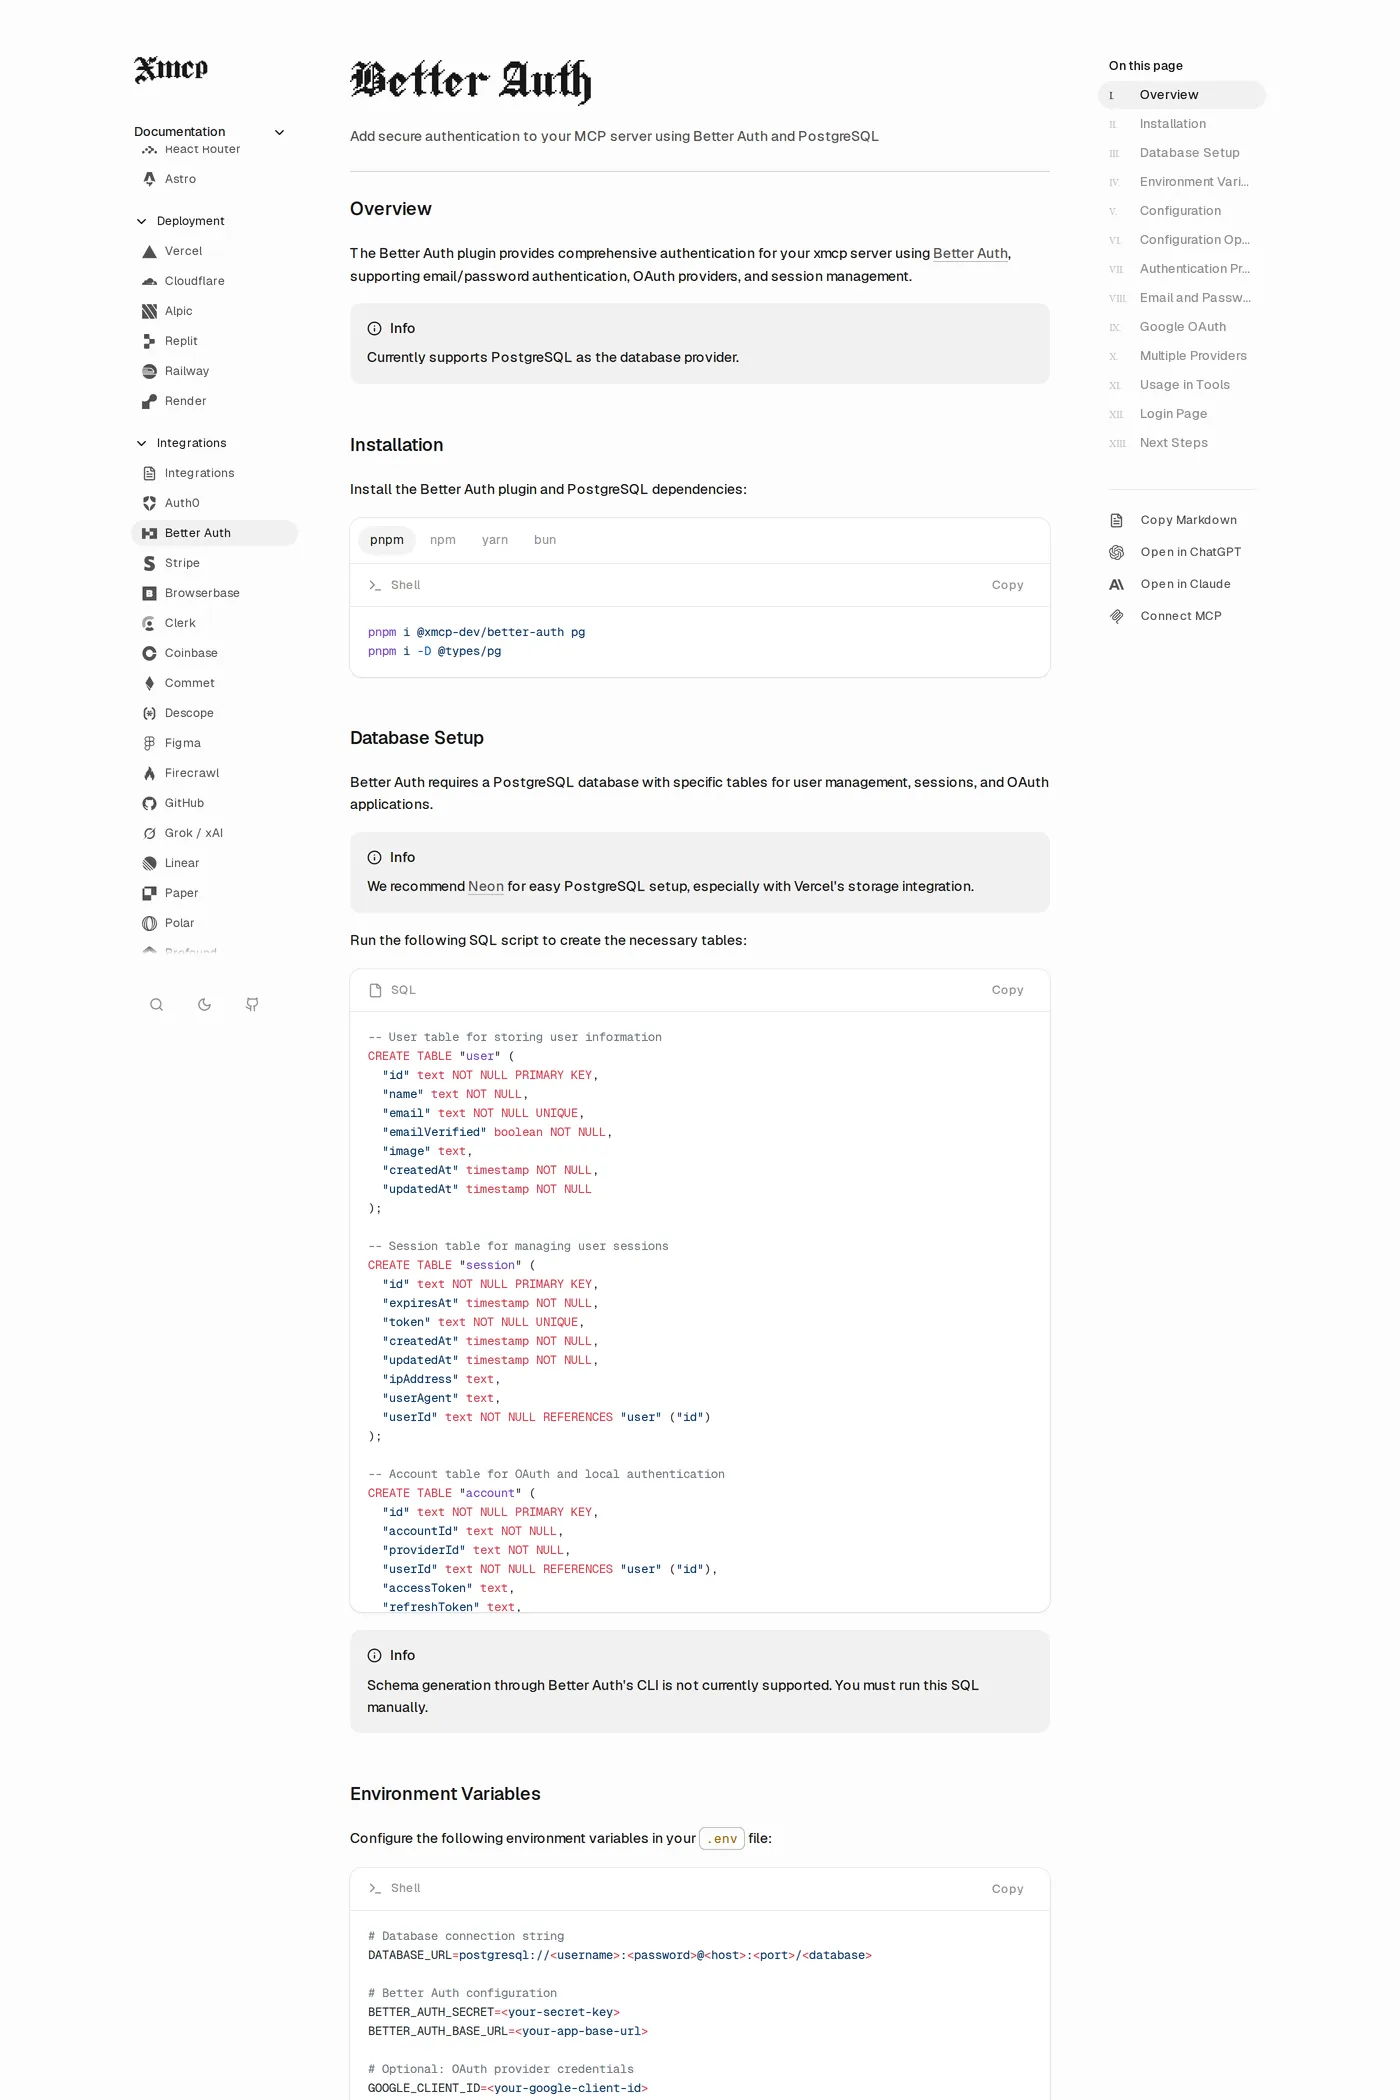Click the Railway icon in sidebar
The image size is (1400, 2100).
149,371
